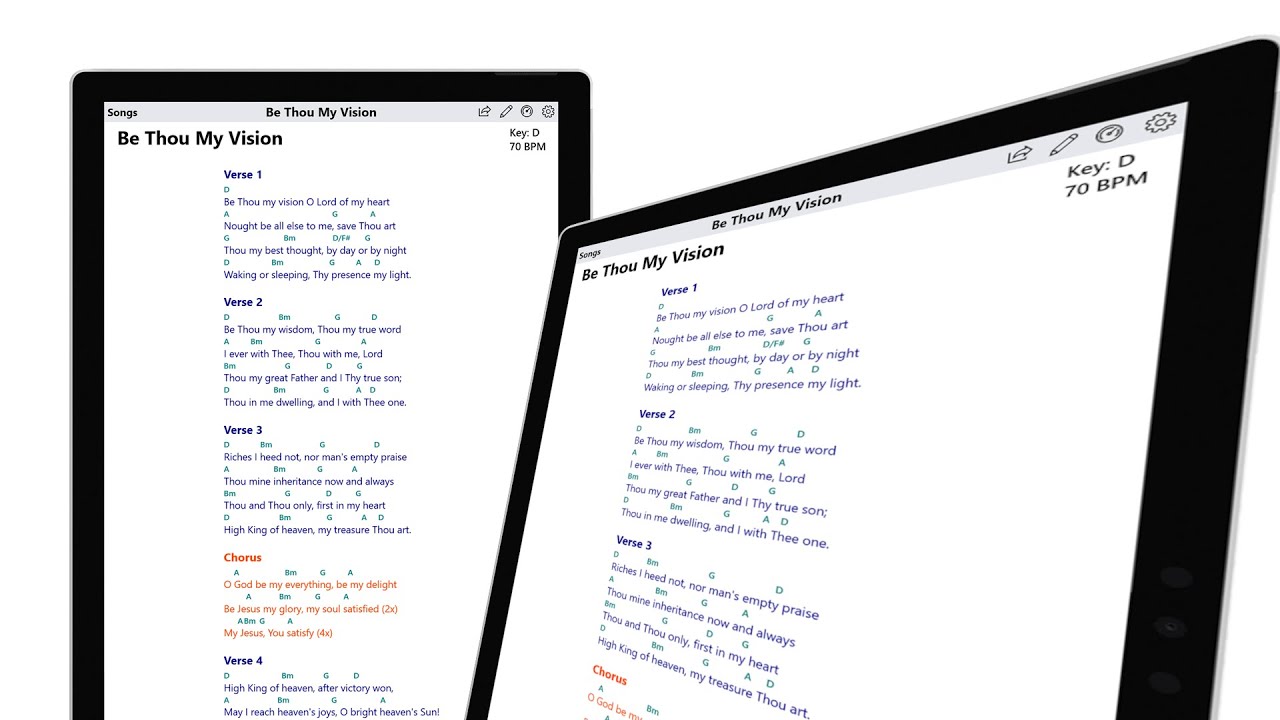Screen dimensions: 1280x720
Task: Select 'O God be my everything' chorus line, left tablet
Action: (310, 585)
